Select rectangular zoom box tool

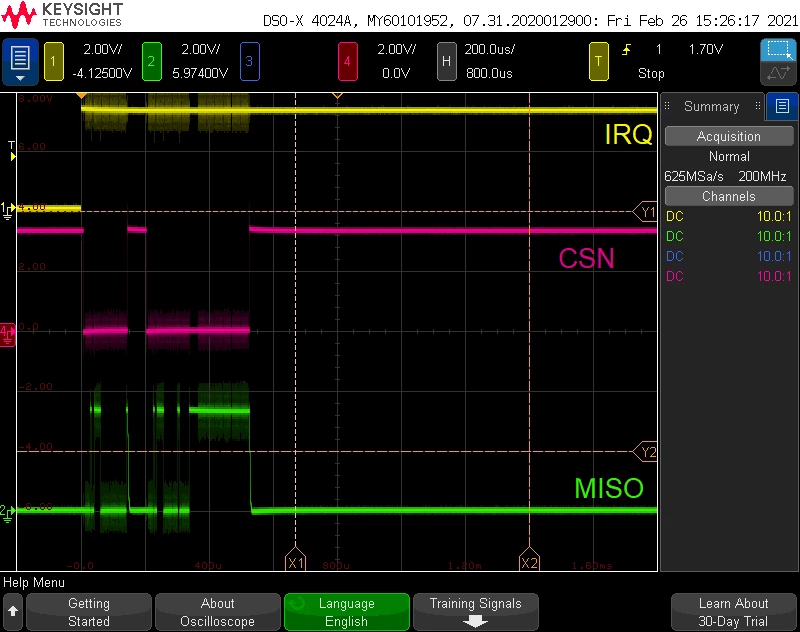coord(778,50)
